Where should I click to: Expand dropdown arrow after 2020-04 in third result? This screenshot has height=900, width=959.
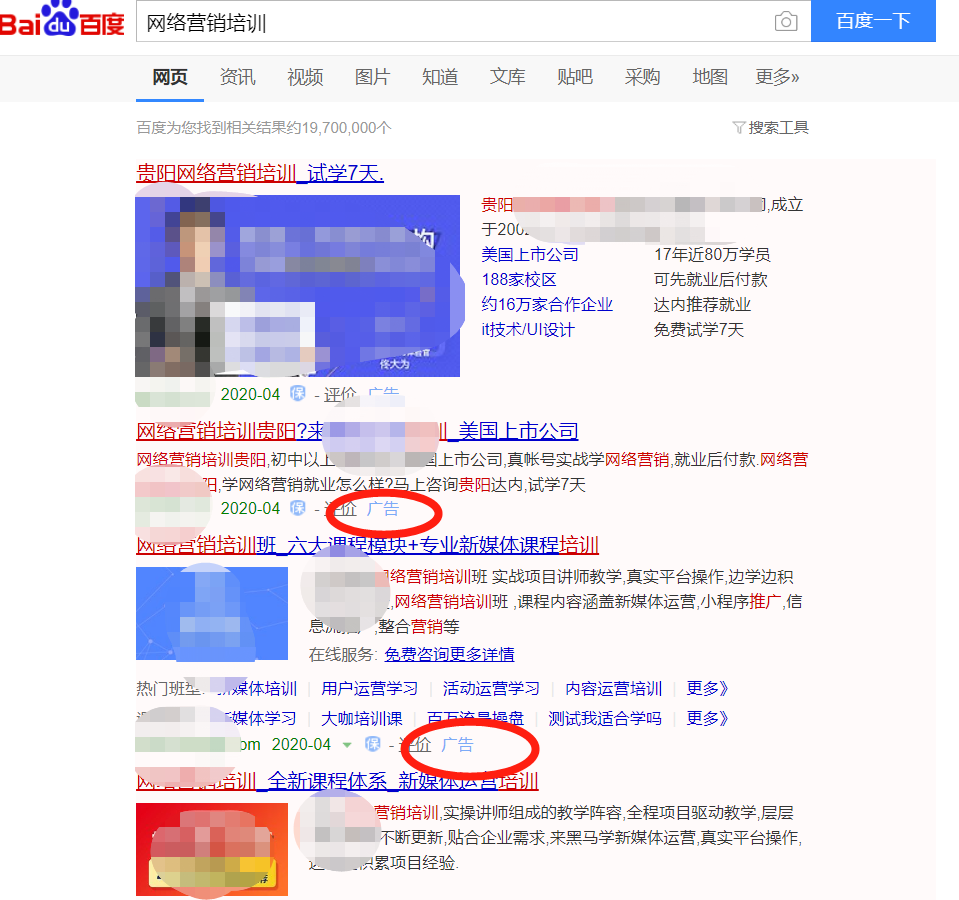tap(347, 745)
